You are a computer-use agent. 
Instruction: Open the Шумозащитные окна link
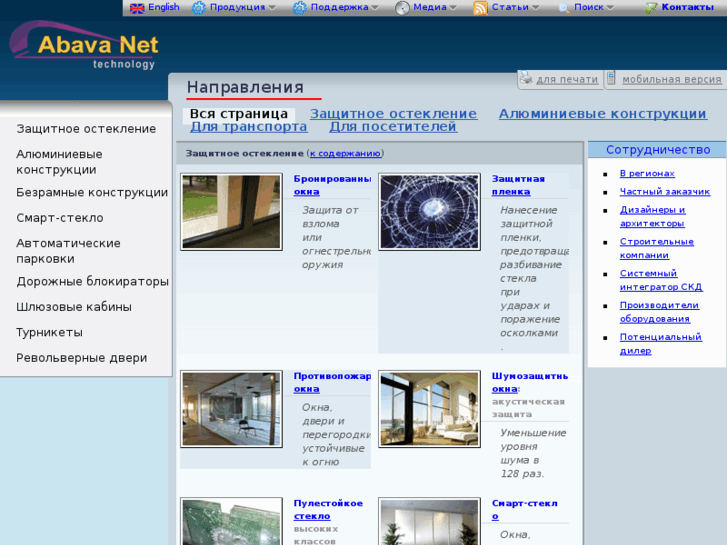click(x=529, y=382)
